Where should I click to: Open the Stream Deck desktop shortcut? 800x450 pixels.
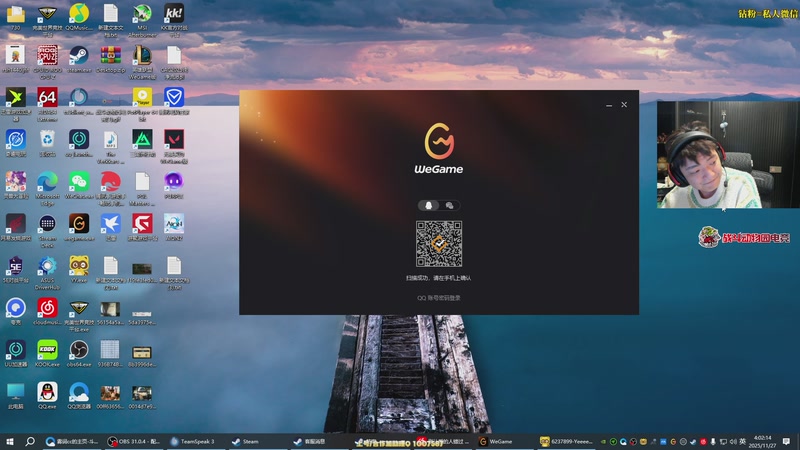coord(47,231)
